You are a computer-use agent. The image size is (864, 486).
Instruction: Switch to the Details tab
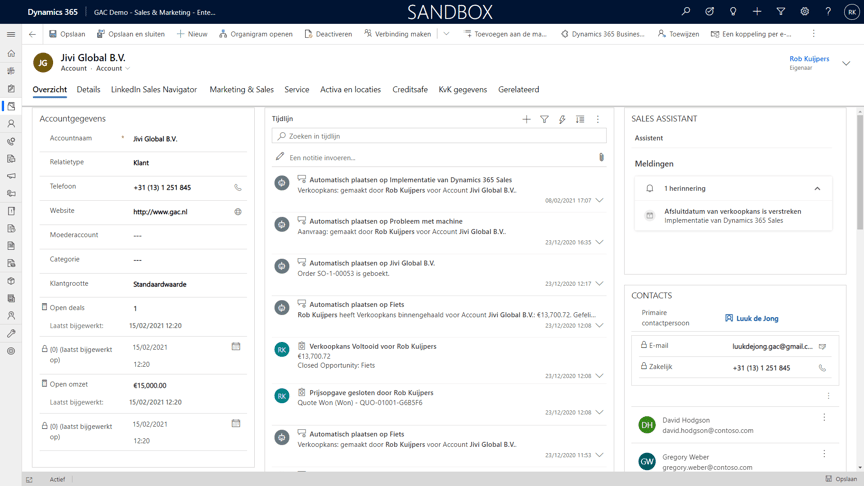pyautogui.click(x=88, y=89)
